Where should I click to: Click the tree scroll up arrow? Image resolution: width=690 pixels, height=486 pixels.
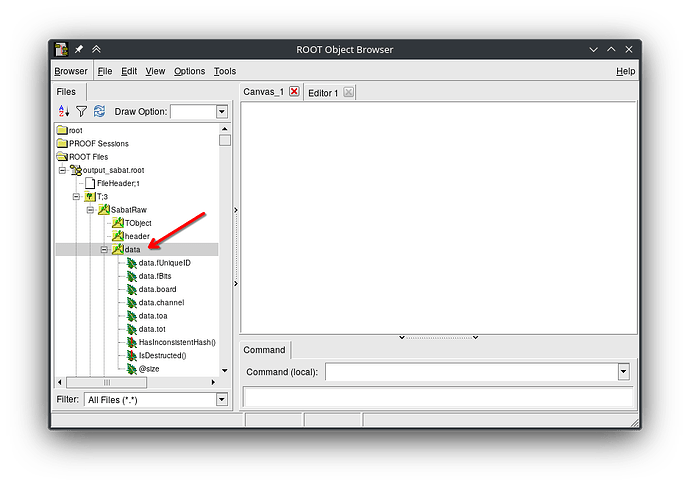[x=225, y=129]
